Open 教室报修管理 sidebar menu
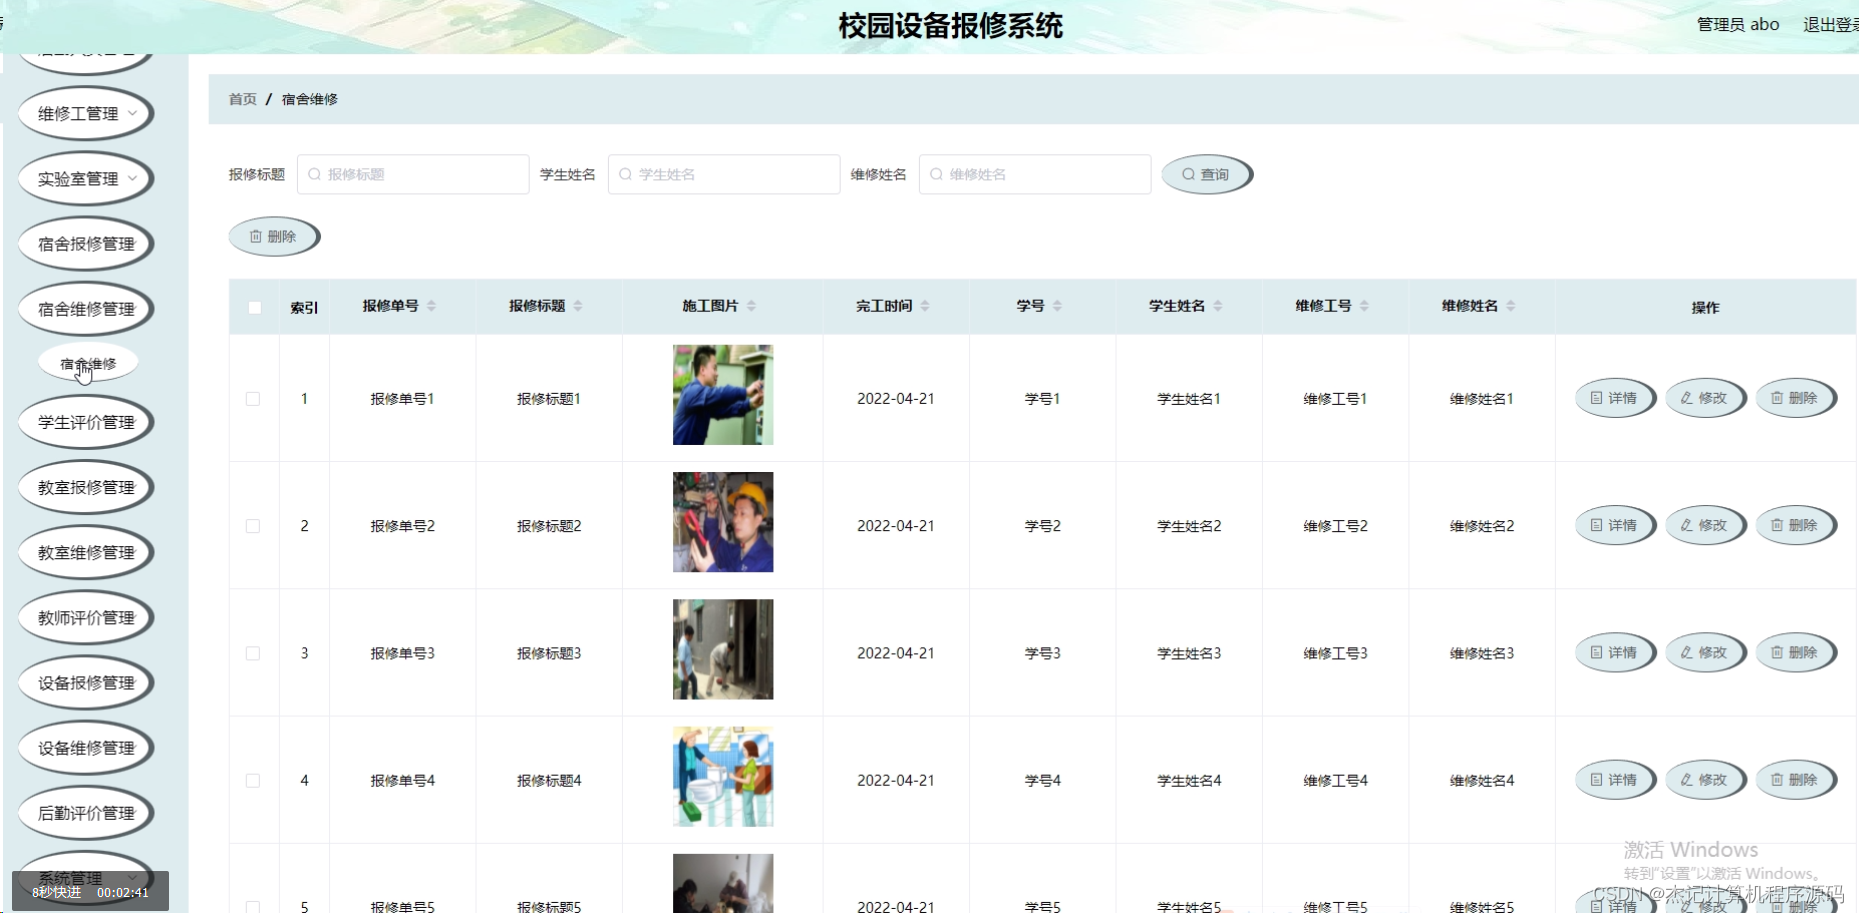 pyautogui.click(x=86, y=487)
